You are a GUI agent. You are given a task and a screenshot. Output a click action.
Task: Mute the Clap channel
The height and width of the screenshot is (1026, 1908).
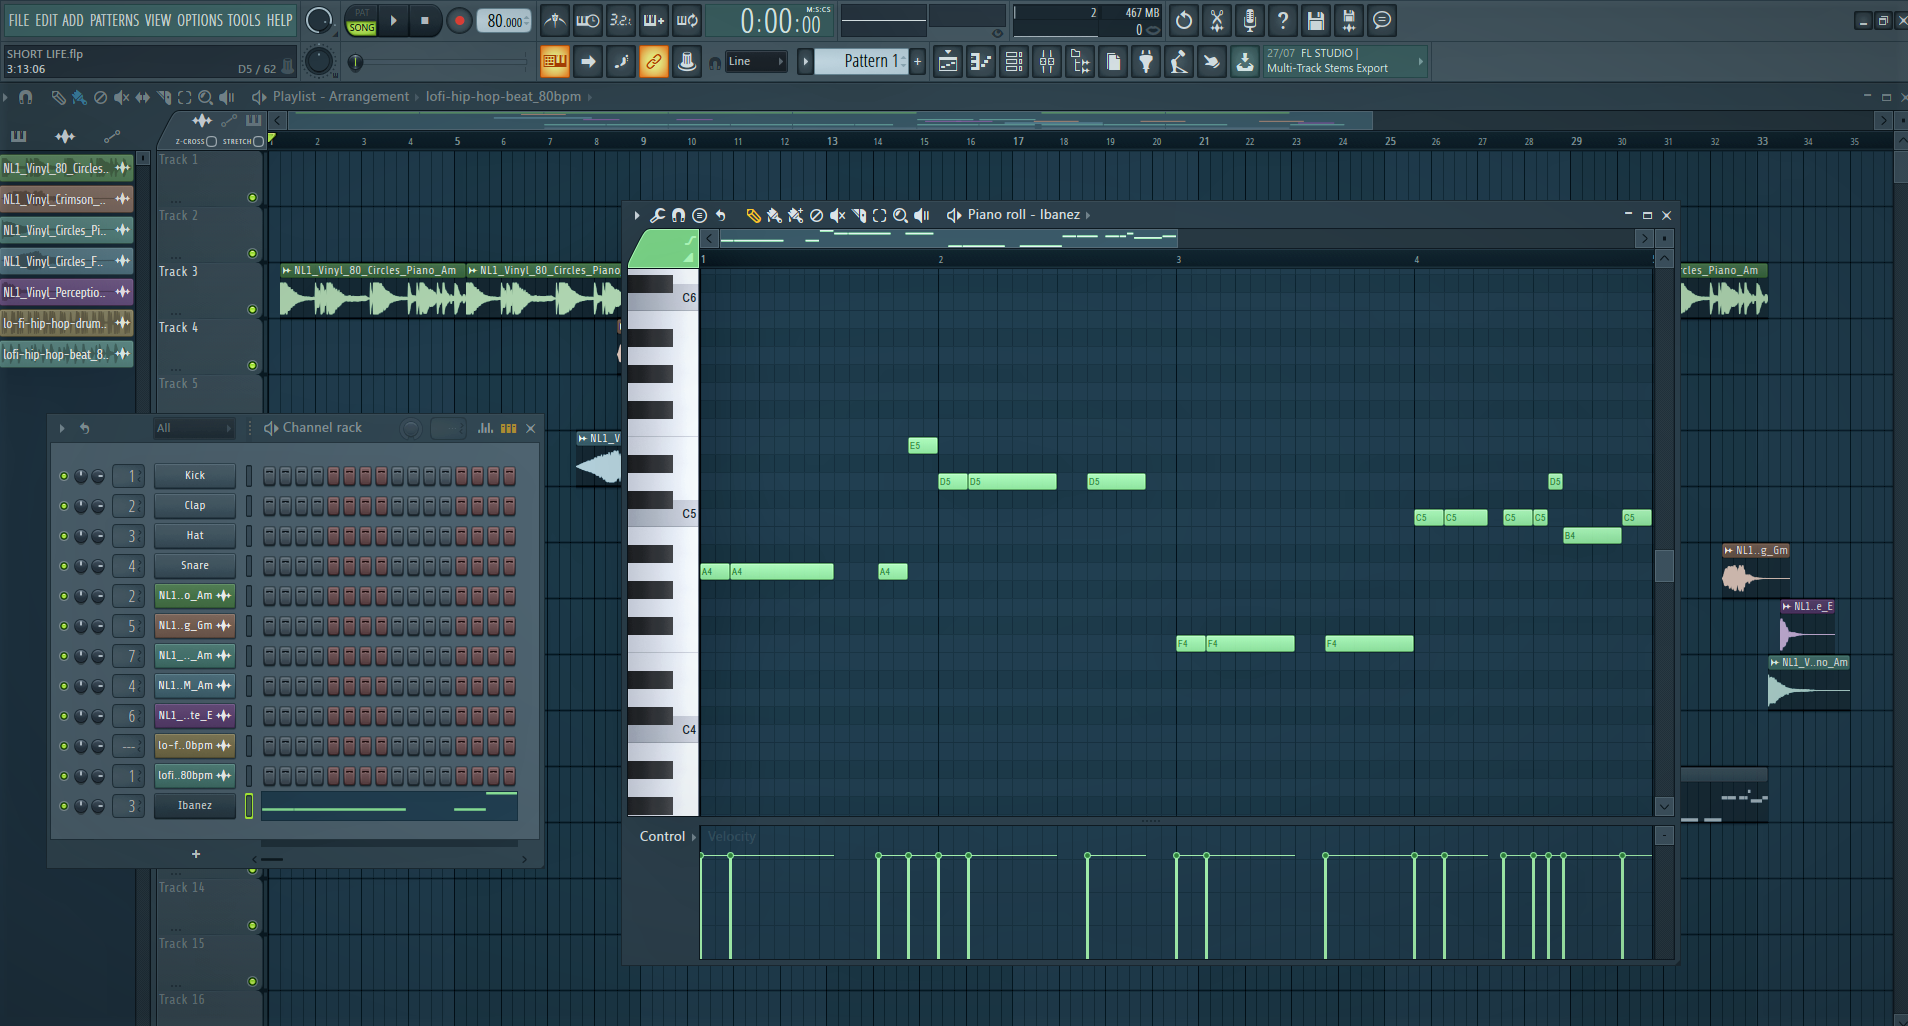[x=64, y=506]
